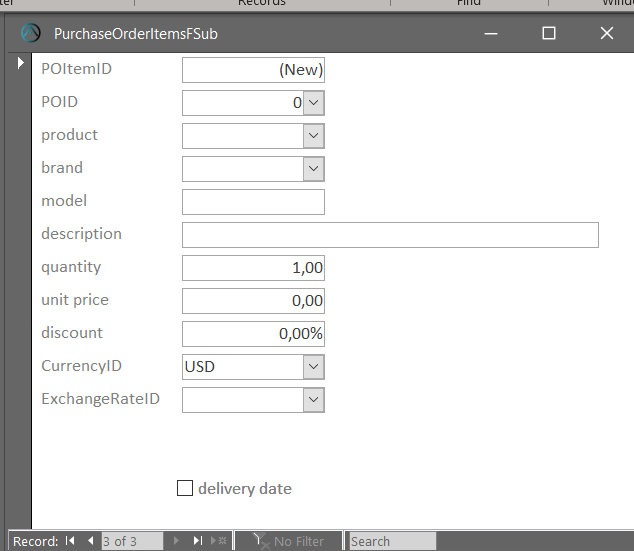The width and height of the screenshot is (634, 551).
Task: Click the PurchaseOrderItemsFSub window title
Action: coord(136,34)
